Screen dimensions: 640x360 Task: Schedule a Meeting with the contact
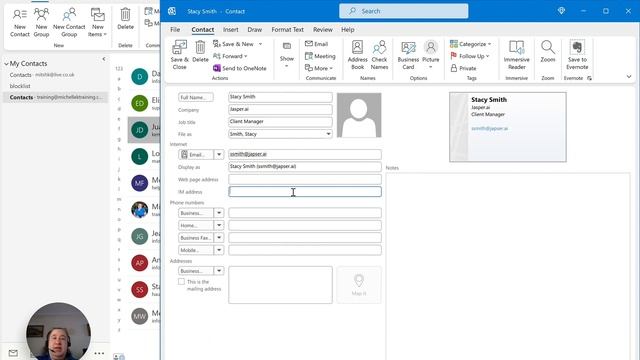tap(320, 56)
